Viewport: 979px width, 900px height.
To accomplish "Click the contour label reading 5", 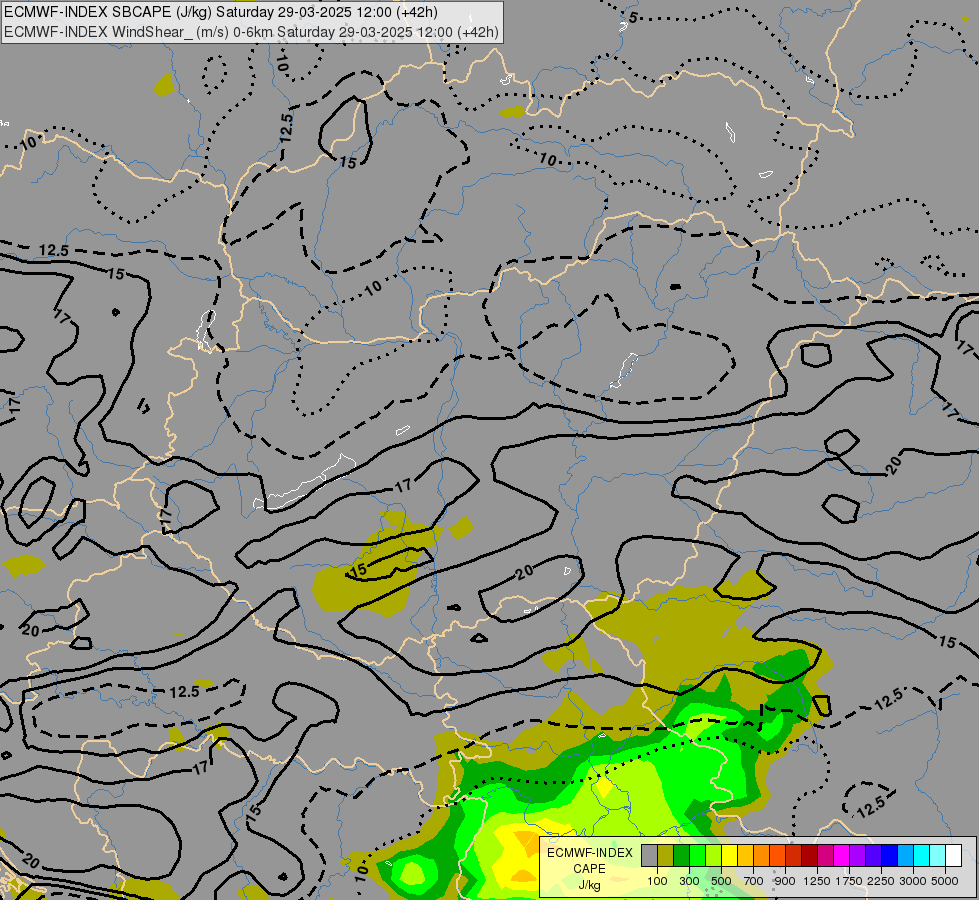I will tap(633, 17).
